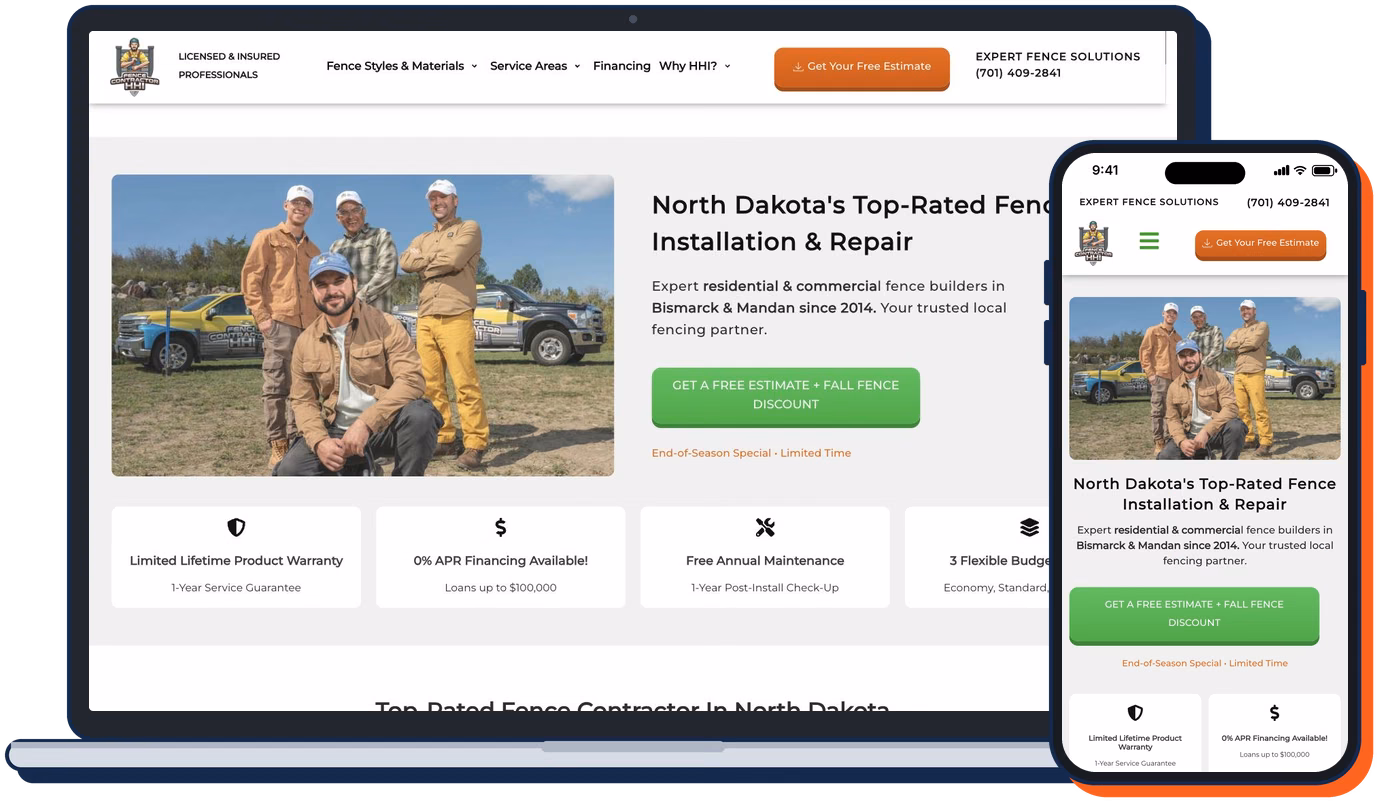Screen dimensions: 1378x802
Task: Open the Financing menu item
Action: click(621, 66)
